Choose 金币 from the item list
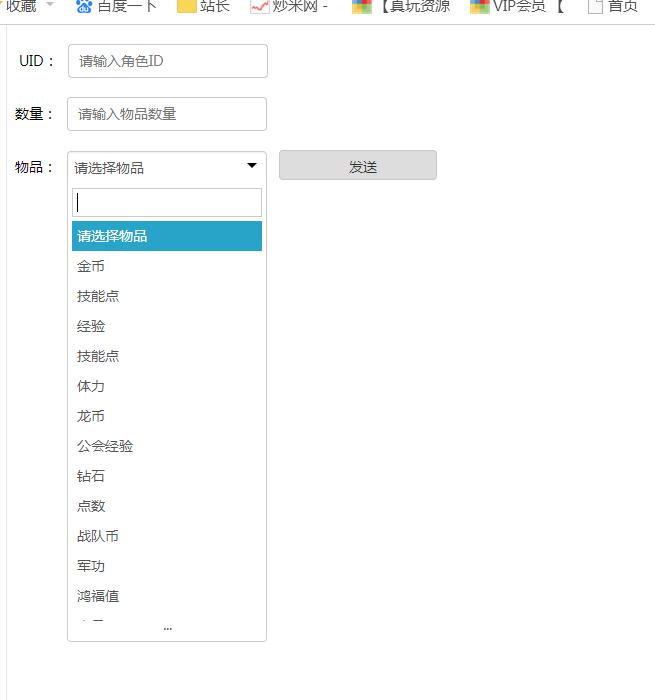Image resolution: width=655 pixels, height=700 pixels. (91, 266)
